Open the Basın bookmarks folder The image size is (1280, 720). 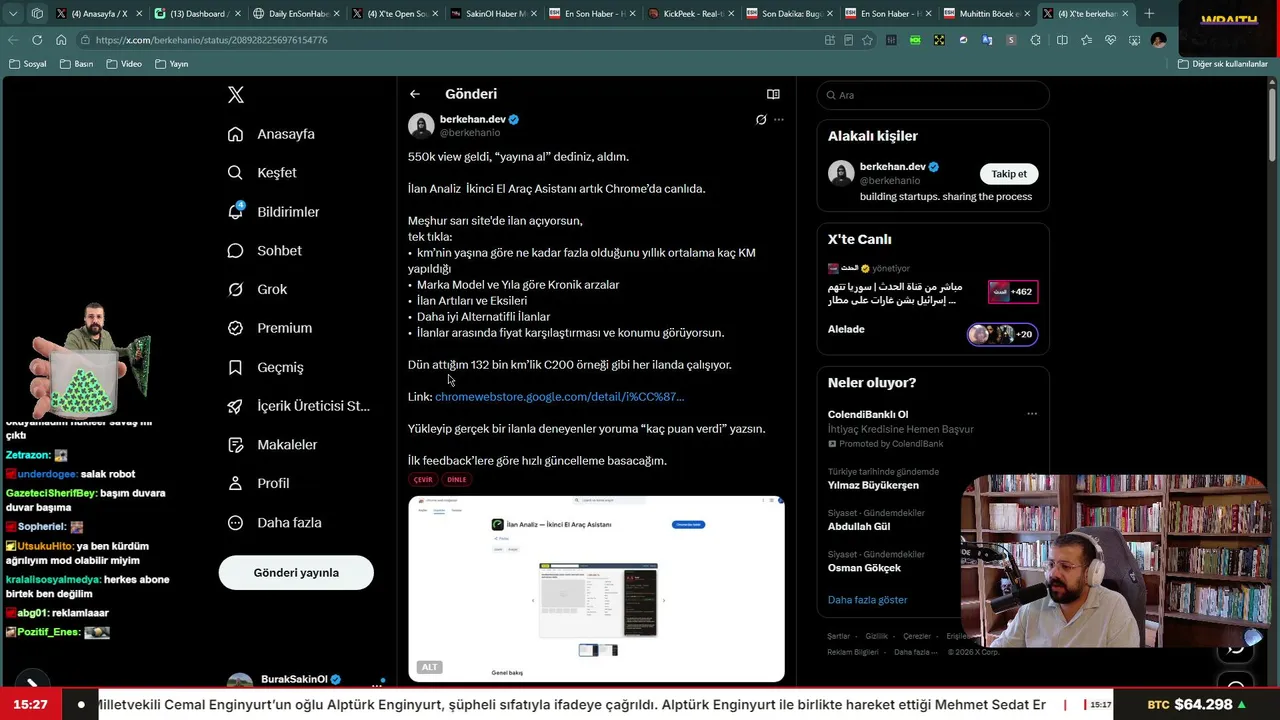(x=76, y=64)
